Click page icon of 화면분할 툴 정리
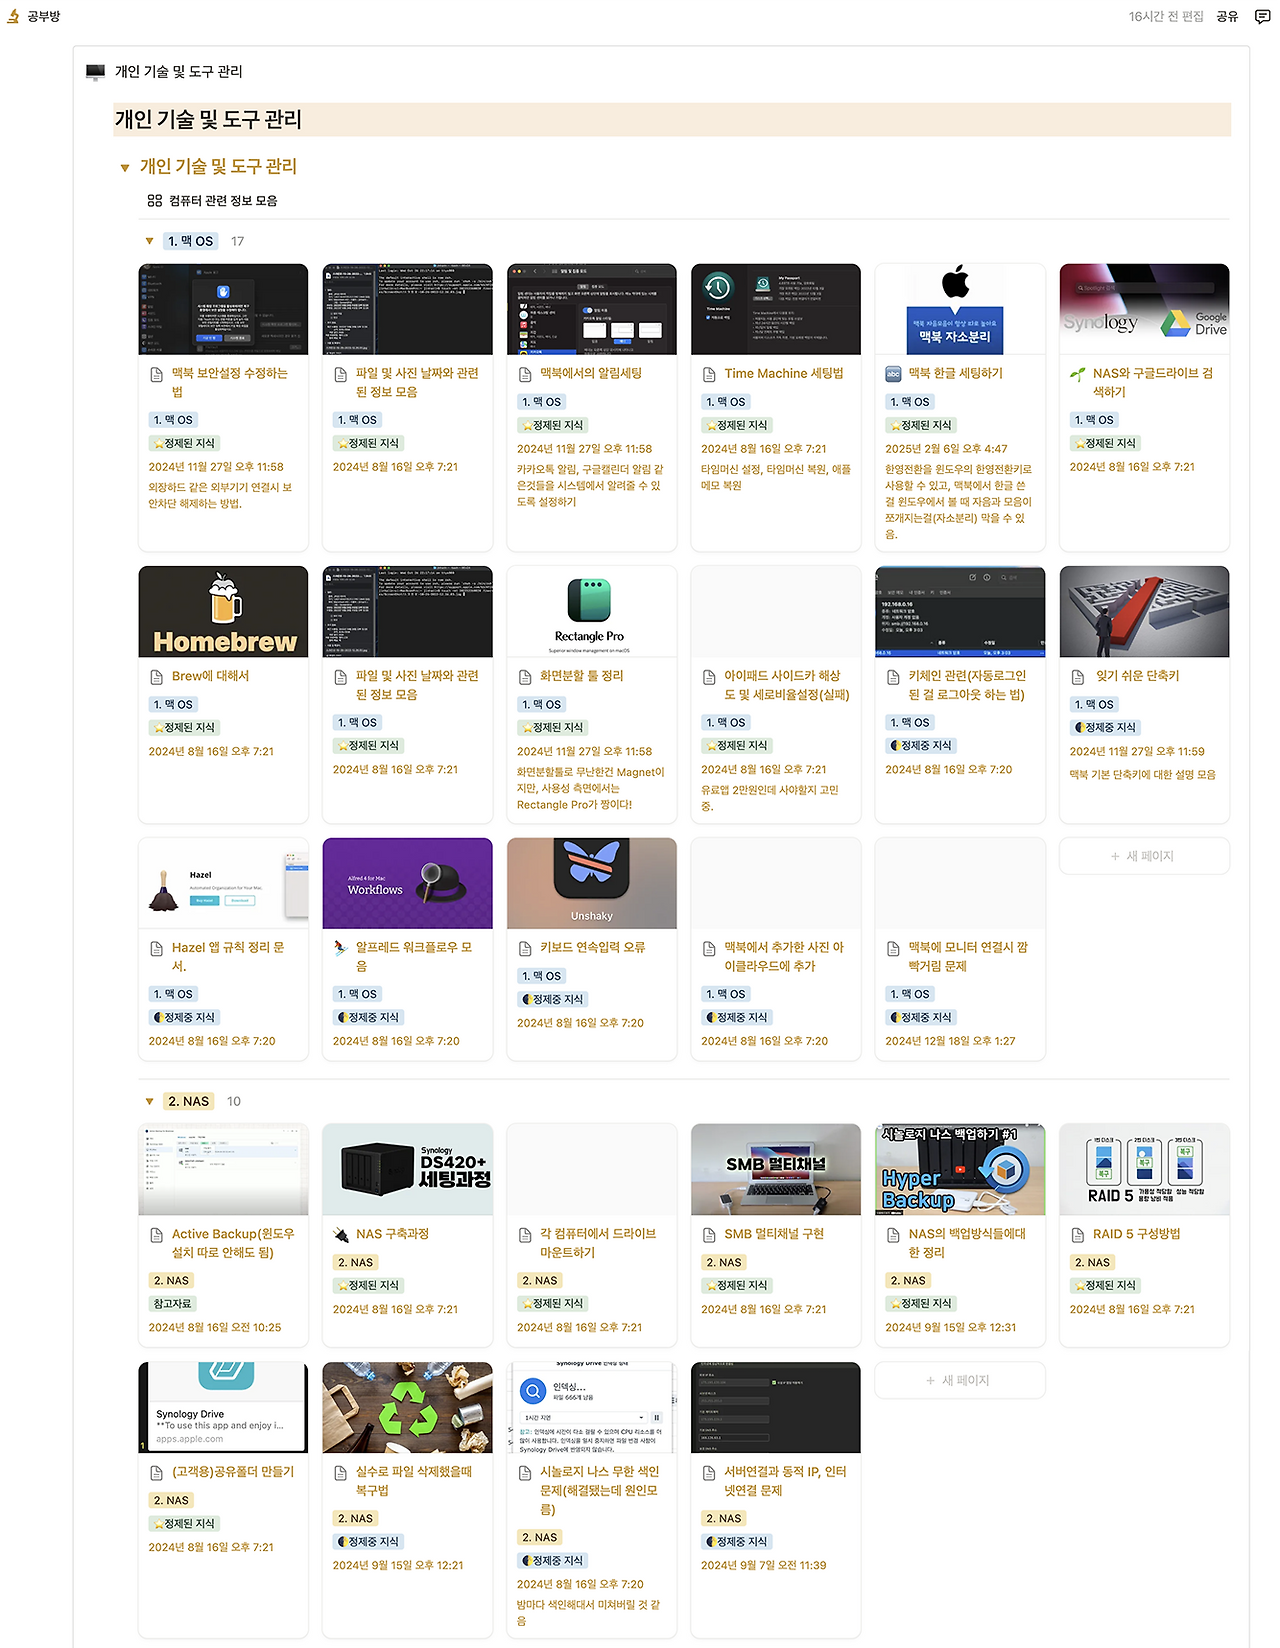The image size is (1280, 1648). click(x=525, y=677)
